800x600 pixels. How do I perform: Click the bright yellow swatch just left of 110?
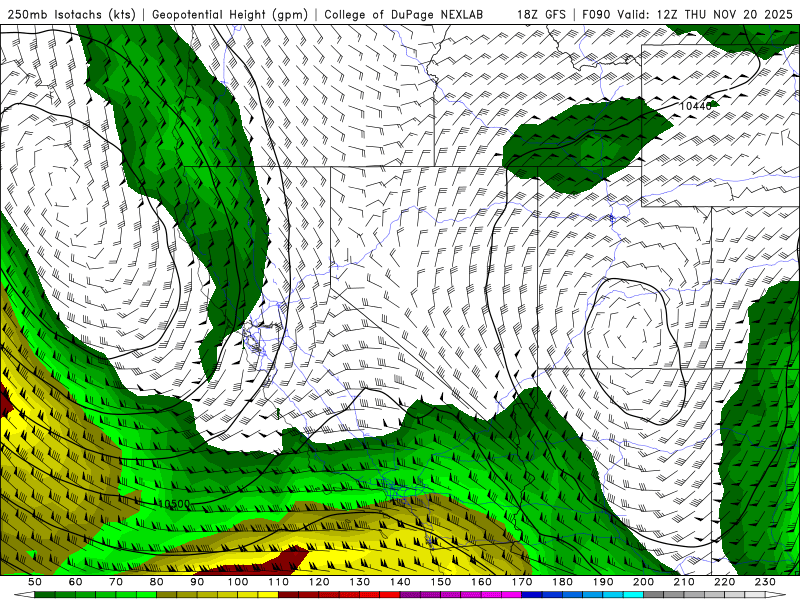[268, 595]
